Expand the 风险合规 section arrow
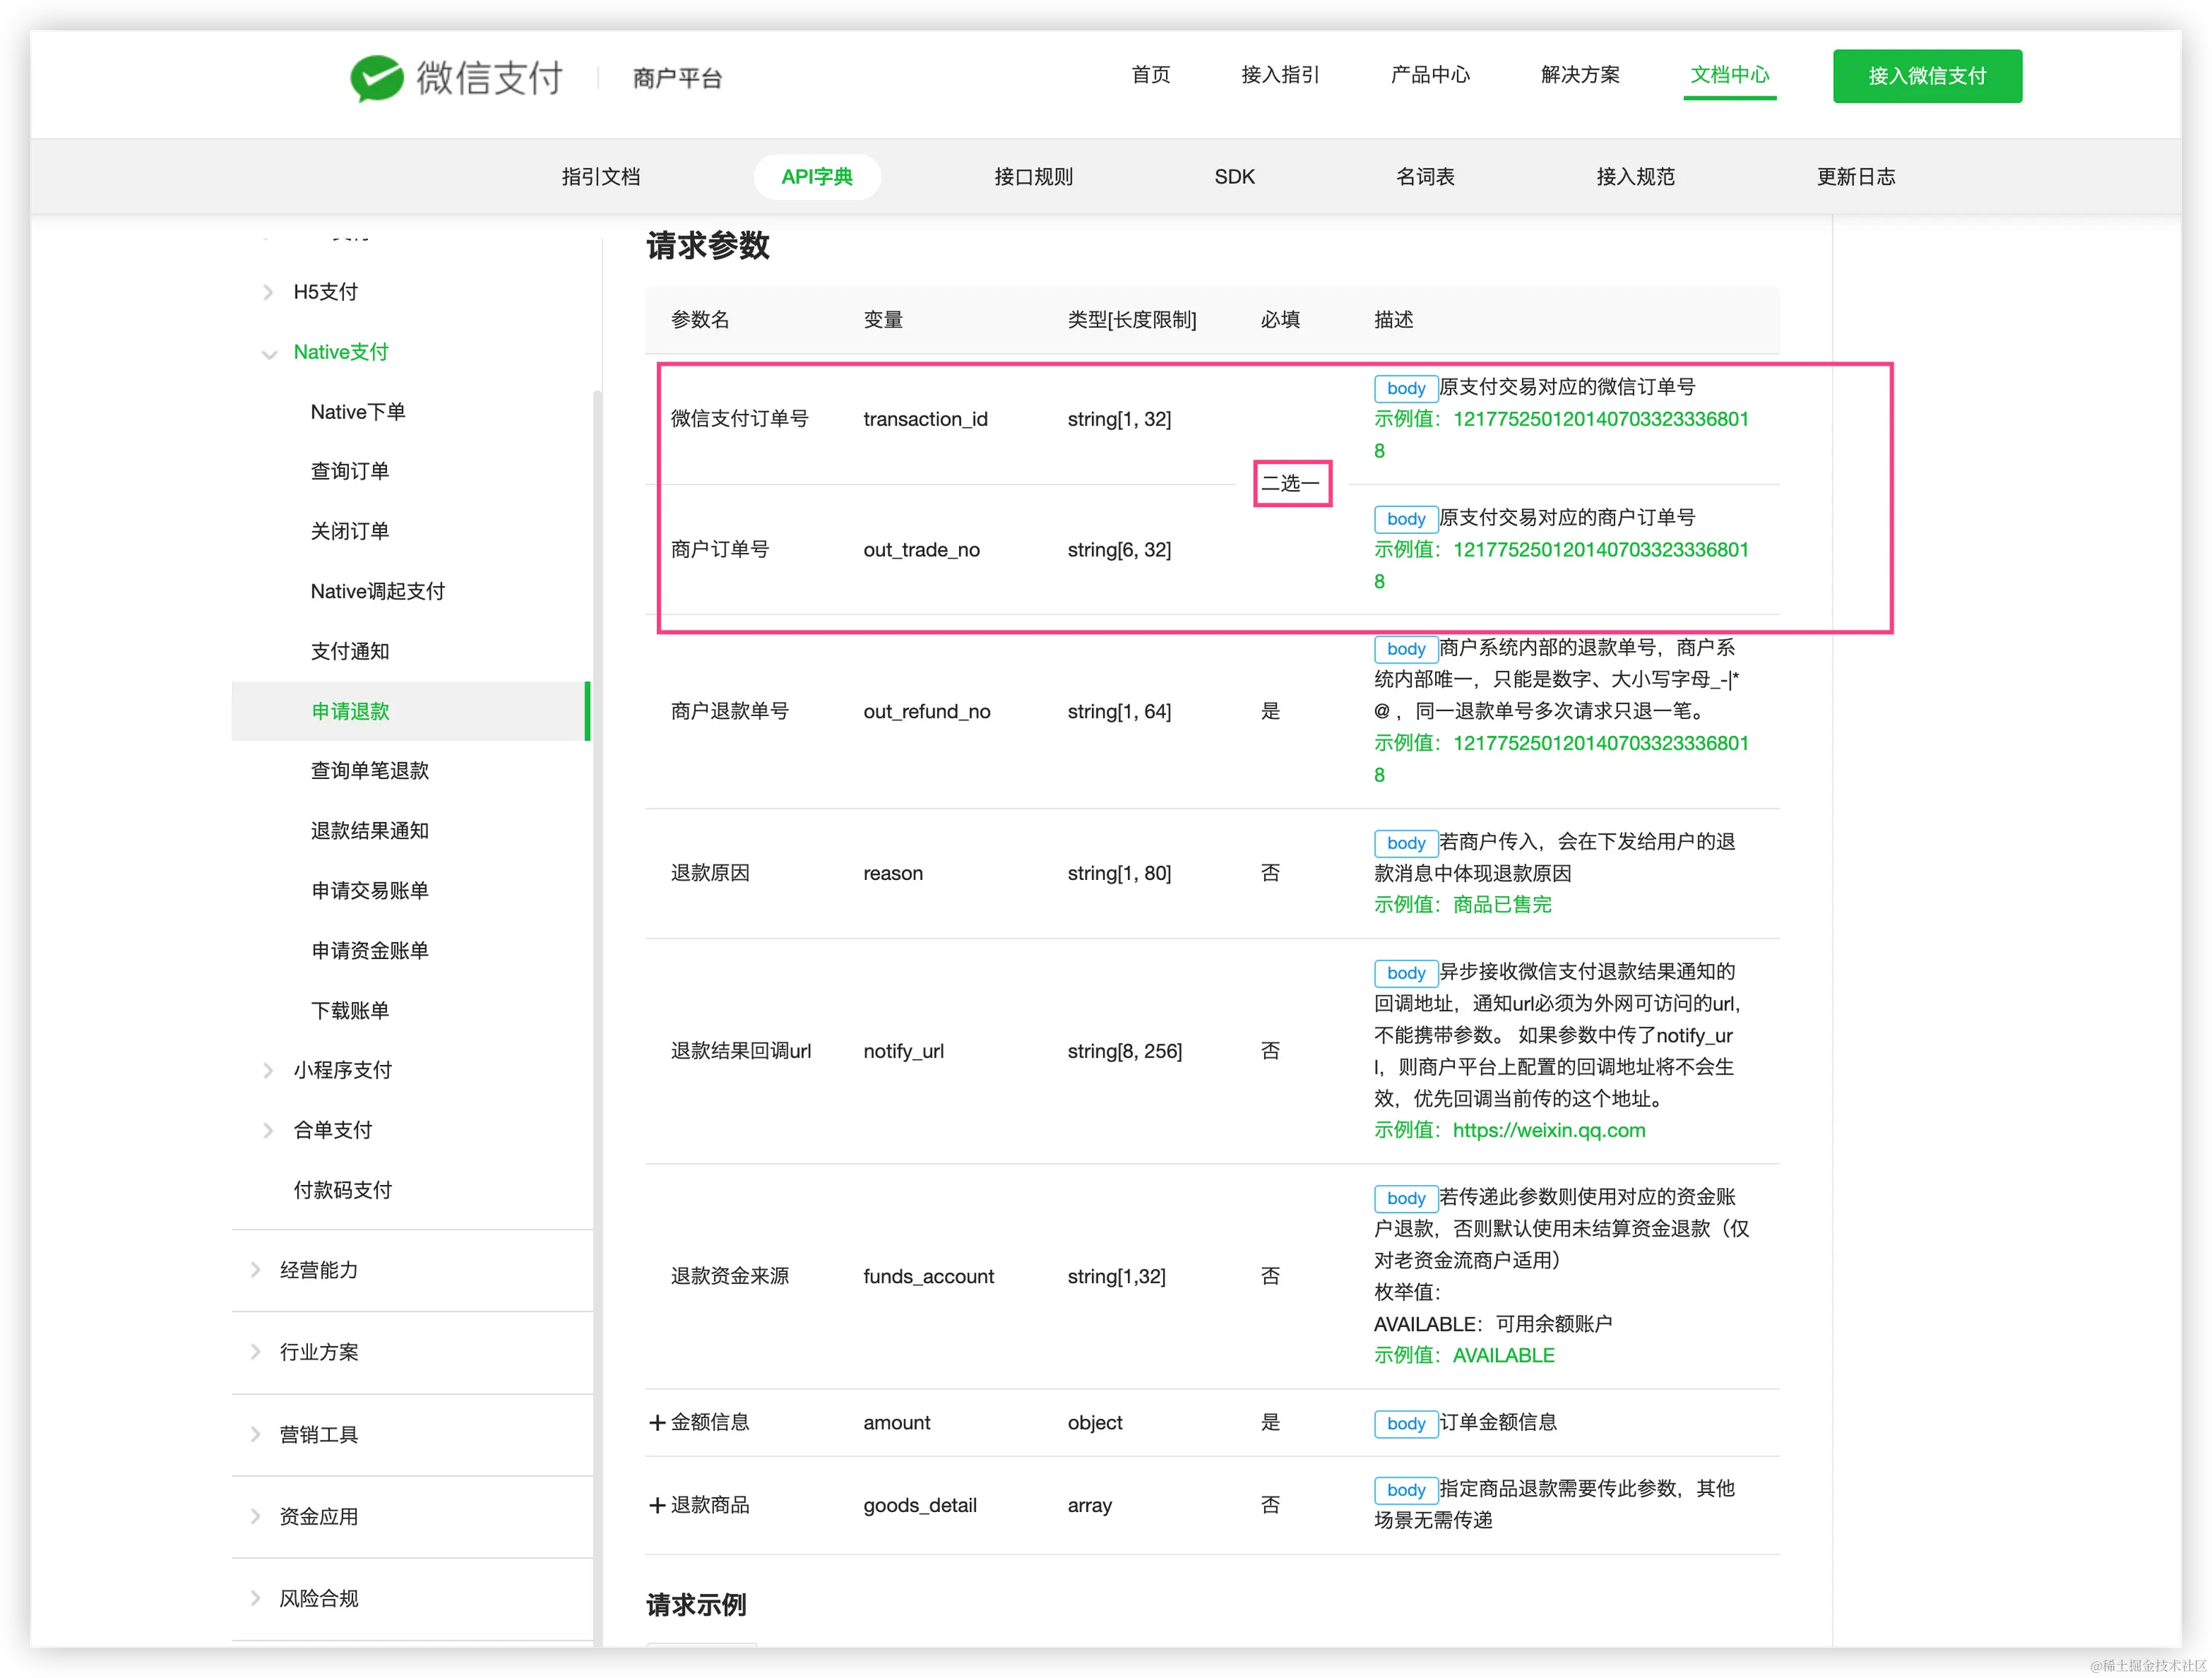 click(255, 1598)
